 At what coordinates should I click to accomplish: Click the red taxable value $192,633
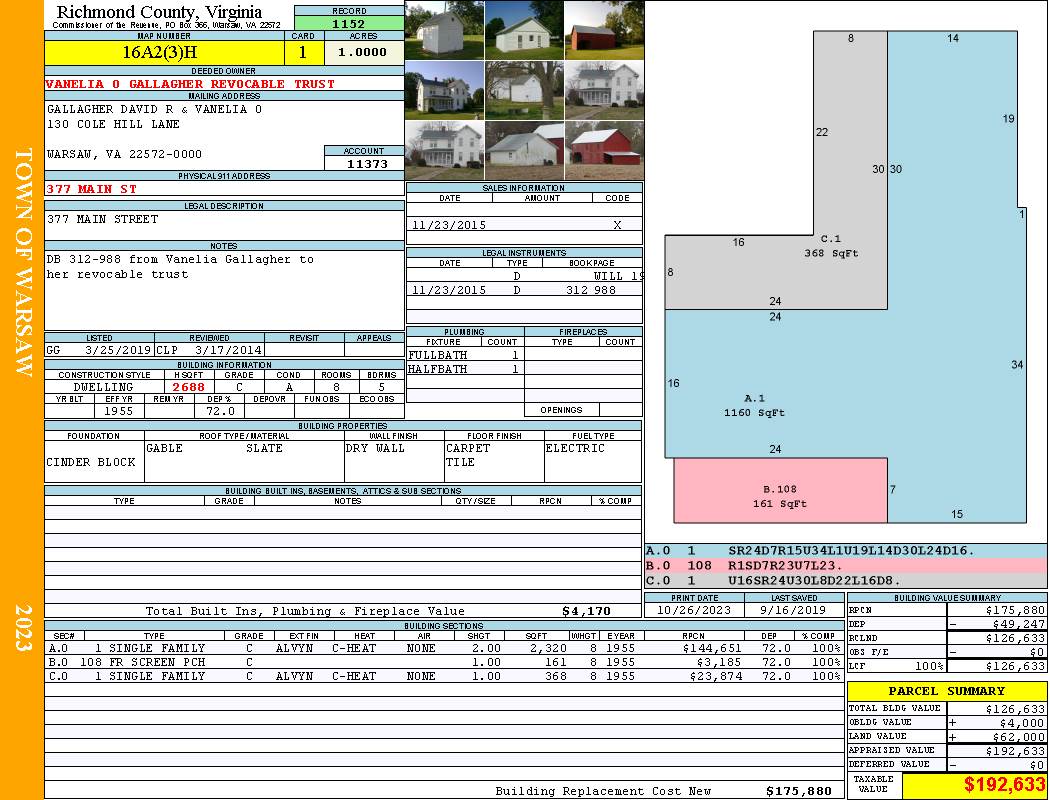click(x=1004, y=785)
